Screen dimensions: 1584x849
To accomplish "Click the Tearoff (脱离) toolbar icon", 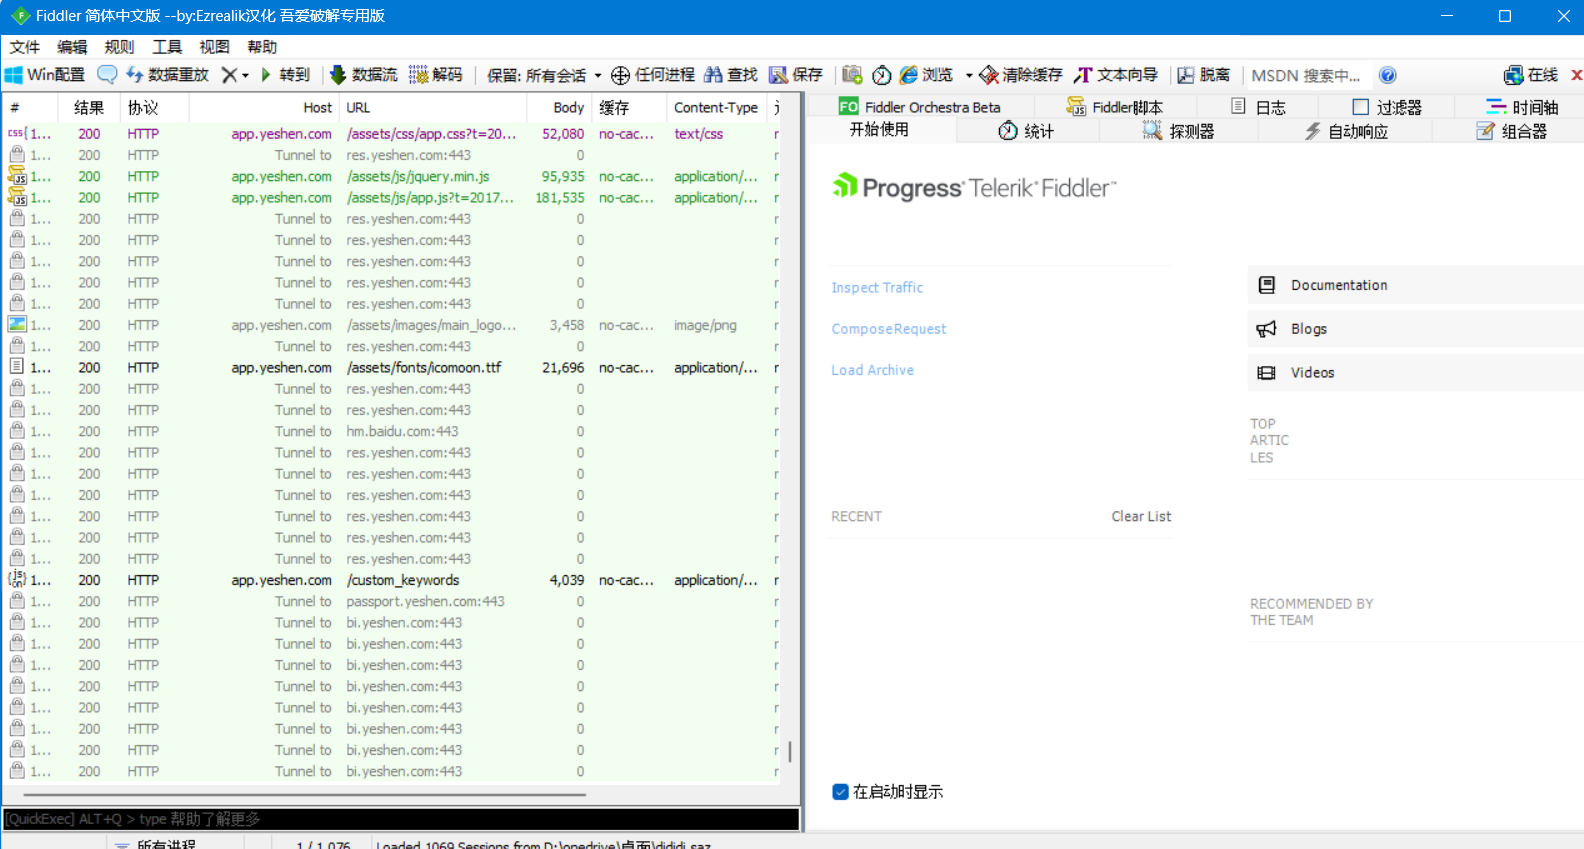I will (x=1186, y=75).
